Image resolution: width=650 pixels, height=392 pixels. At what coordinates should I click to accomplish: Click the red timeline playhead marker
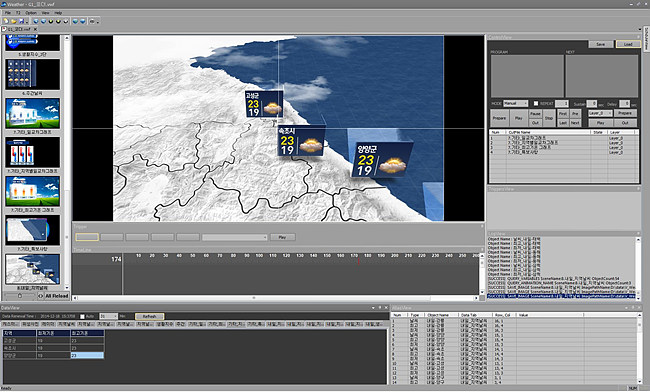point(358,260)
